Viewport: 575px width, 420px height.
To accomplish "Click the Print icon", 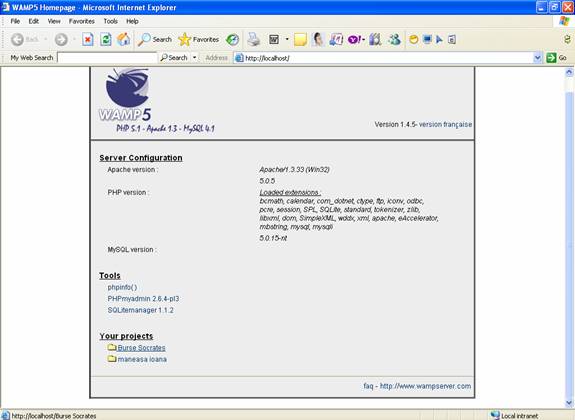I will tap(253, 39).
